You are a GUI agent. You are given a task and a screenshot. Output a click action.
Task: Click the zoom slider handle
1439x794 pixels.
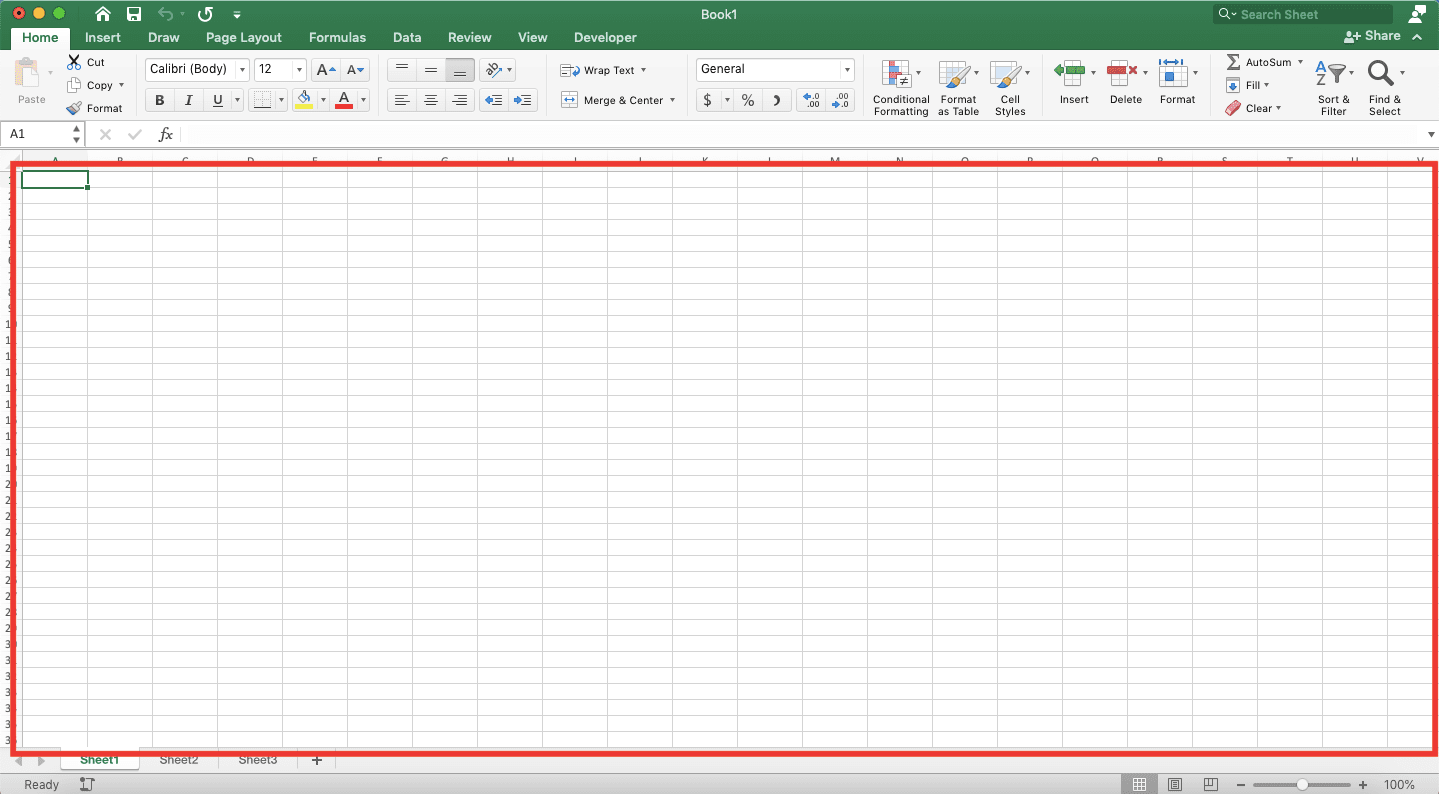pos(1302,785)
